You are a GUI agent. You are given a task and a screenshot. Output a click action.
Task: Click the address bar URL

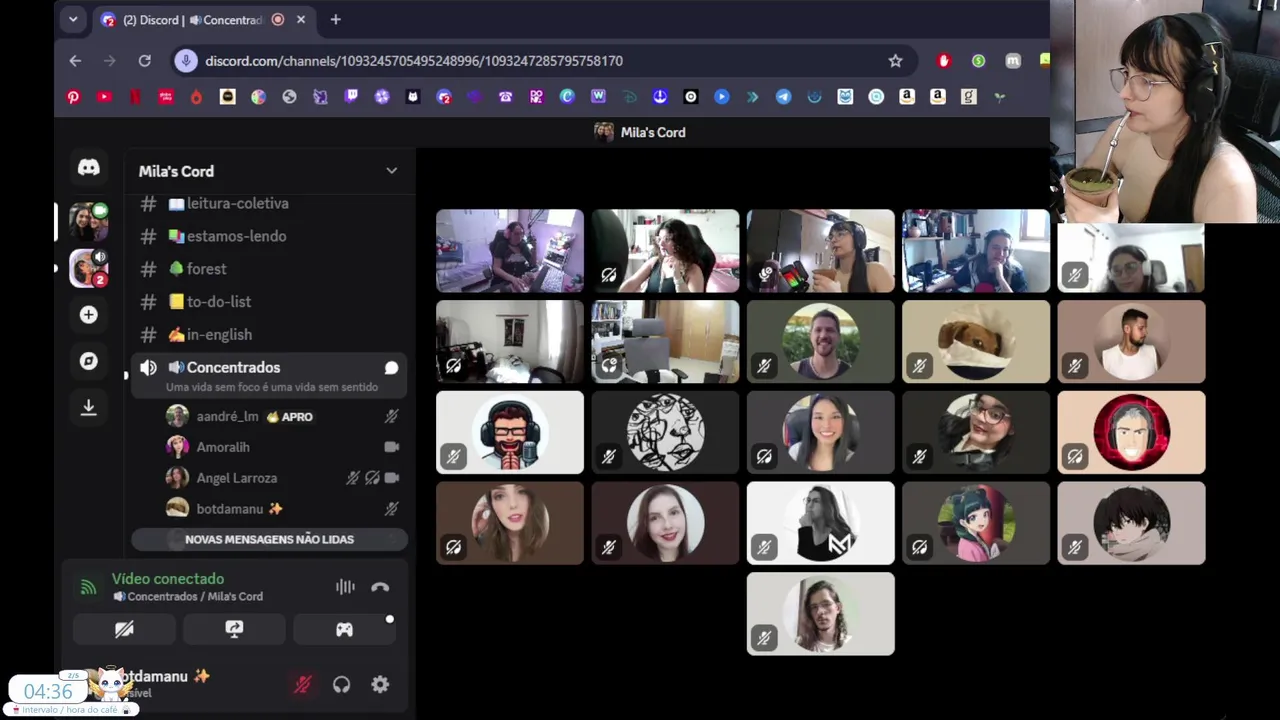point(414,61)
